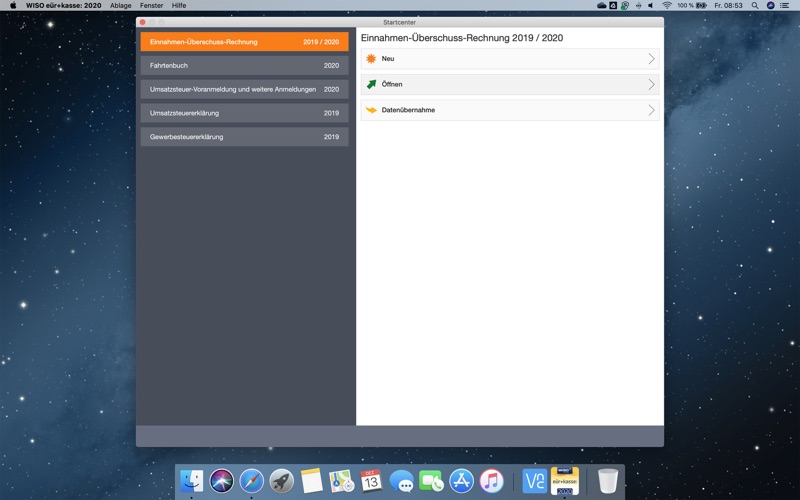Open Launchpad rocket icon in dock
This screenshot has width=800, height=500.
click(282, 481)
